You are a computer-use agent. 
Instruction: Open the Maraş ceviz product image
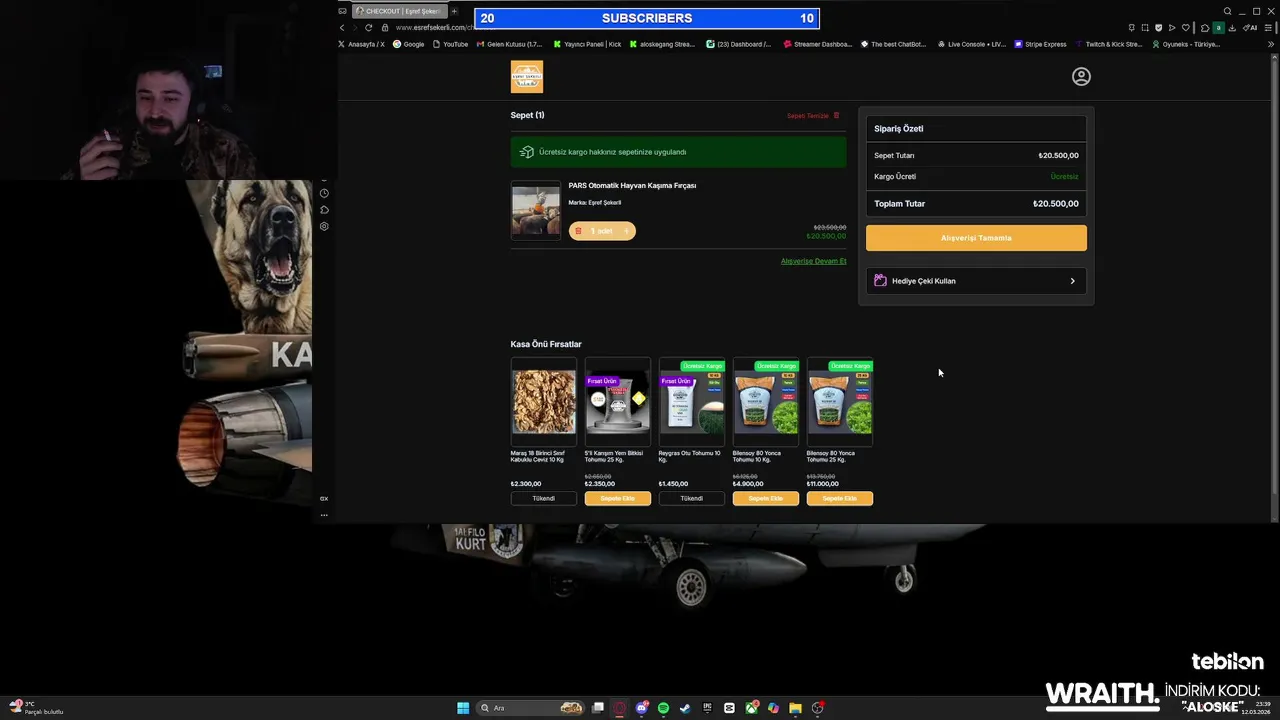click(x=543, y=401)
